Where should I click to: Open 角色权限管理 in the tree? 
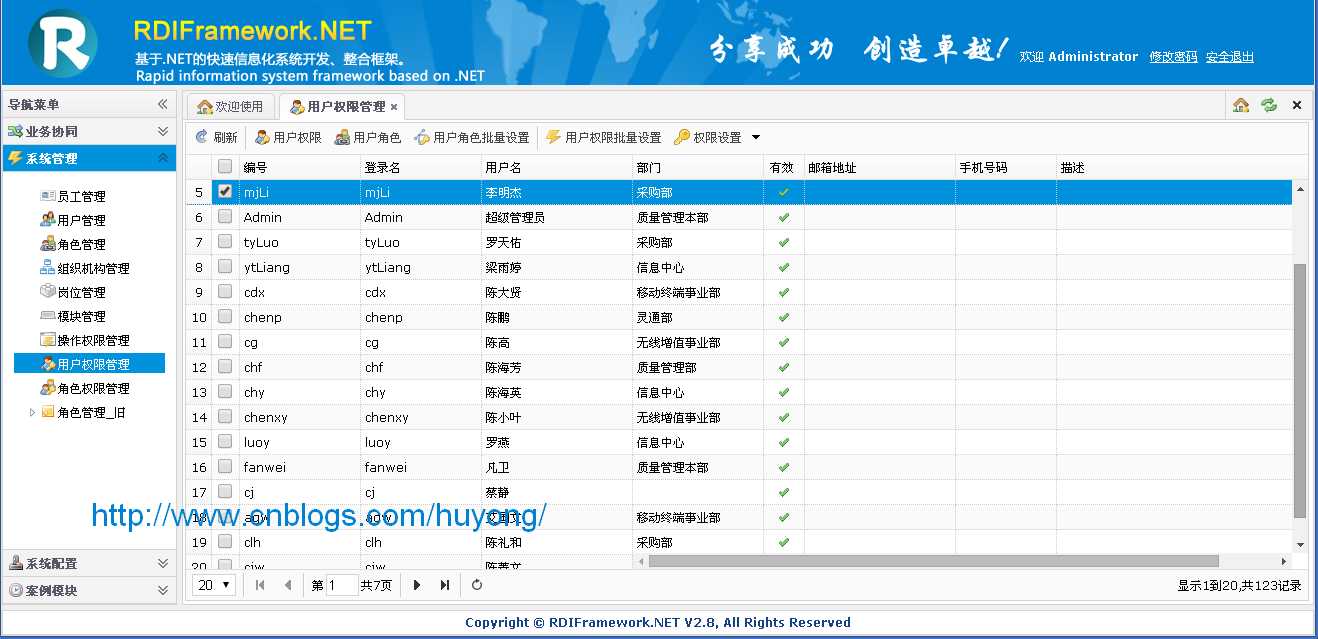point(93,388)
